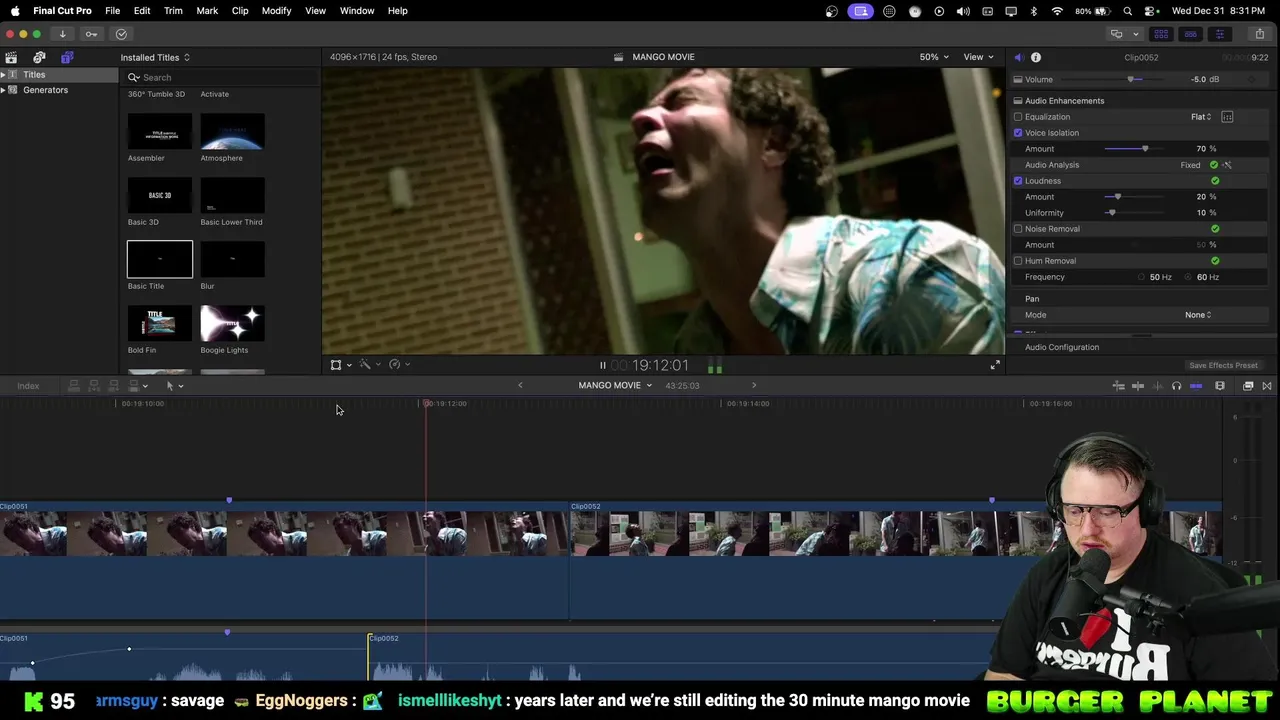This screenshot has width=1280, height=720.
Task: Open the Audio Configuration section
Action: click(x=1062, y=347)
